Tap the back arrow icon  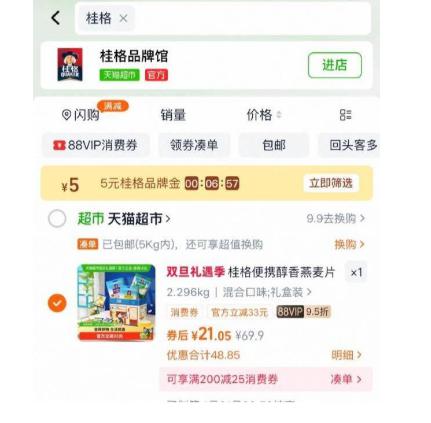pyautogui.click(x=56, y=18)
